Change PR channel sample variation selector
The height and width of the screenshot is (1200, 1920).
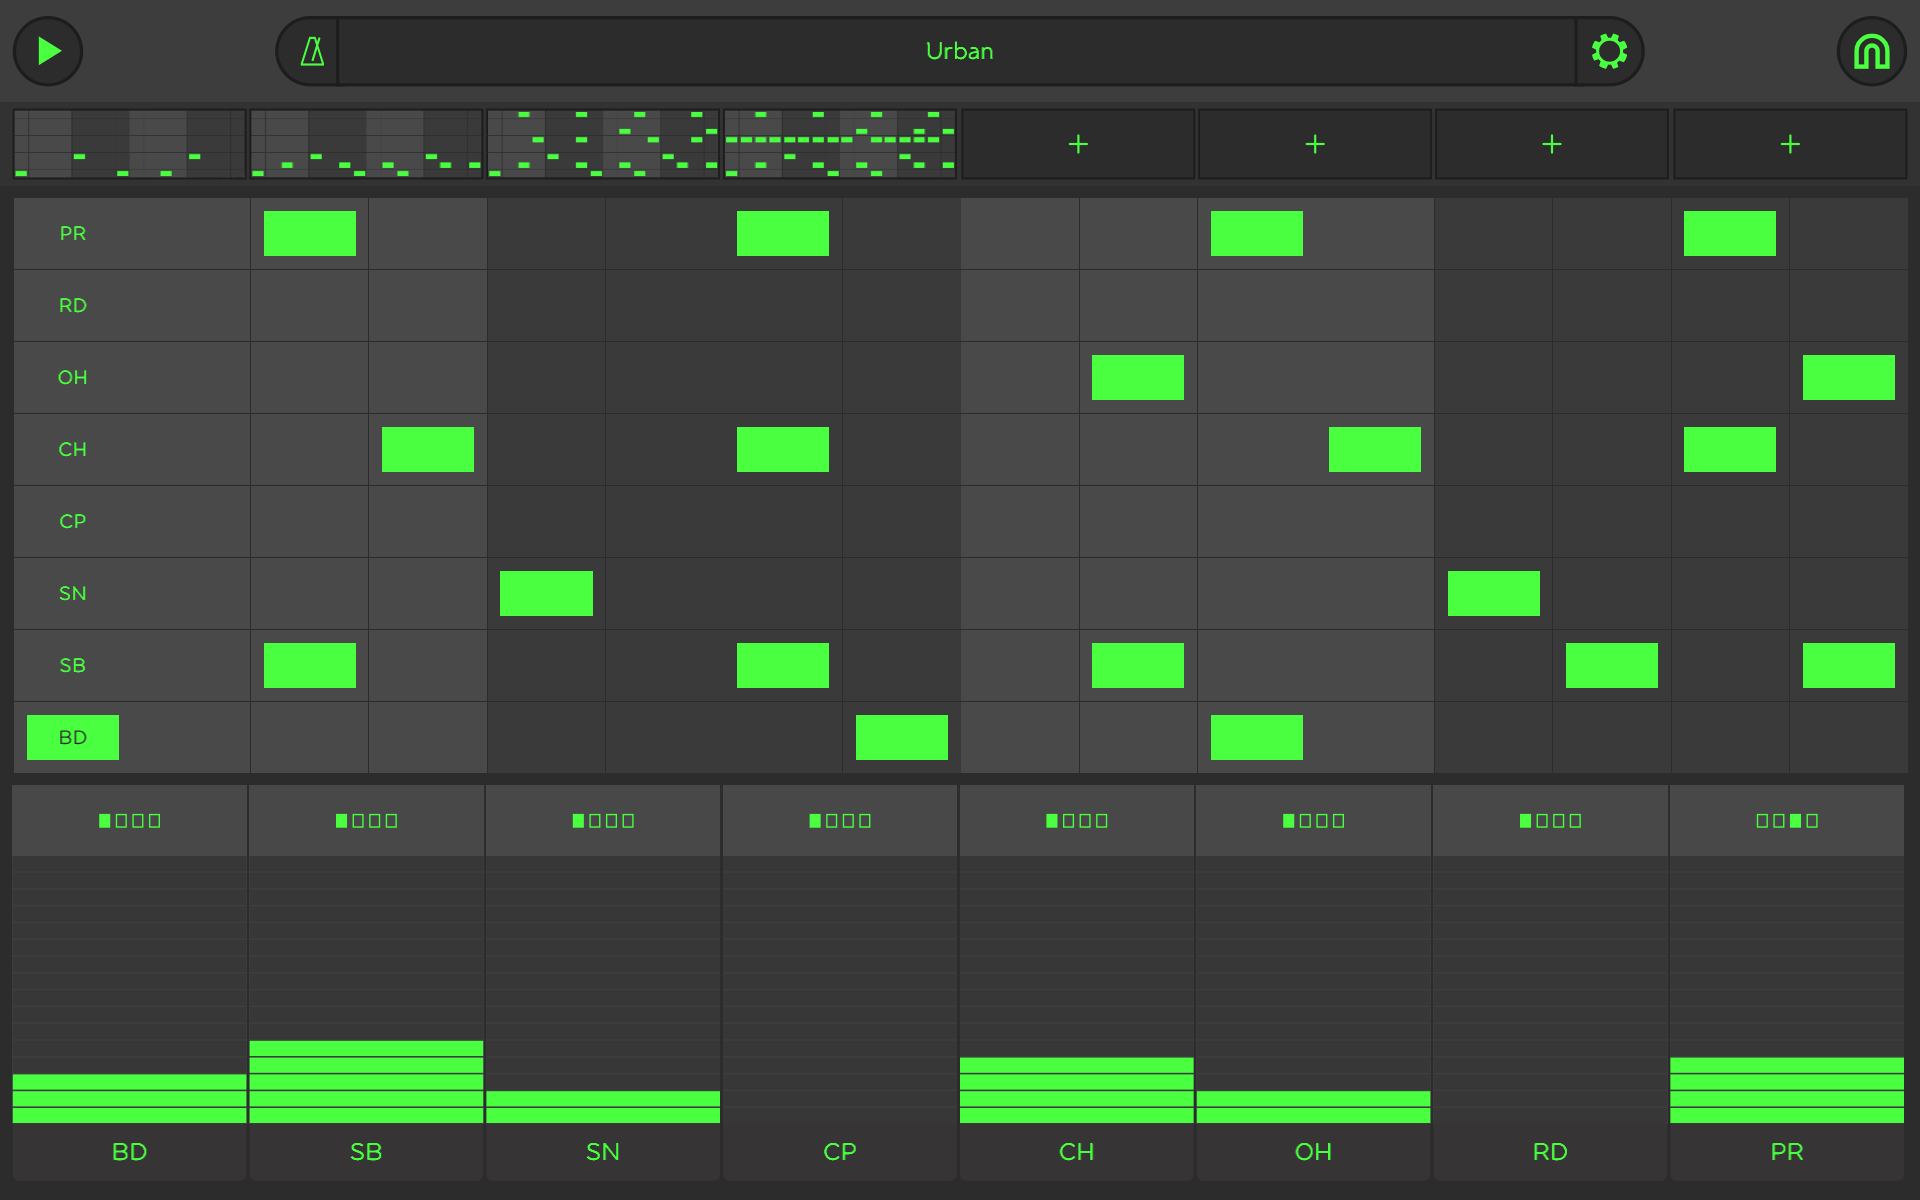click(1787, 821)
